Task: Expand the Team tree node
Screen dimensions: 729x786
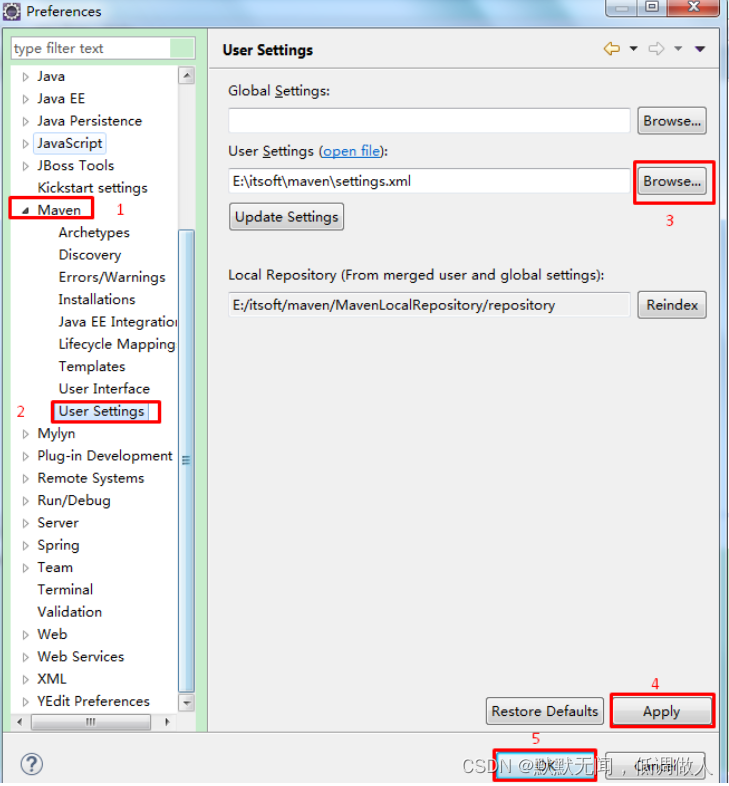Action: coord(26,568)
